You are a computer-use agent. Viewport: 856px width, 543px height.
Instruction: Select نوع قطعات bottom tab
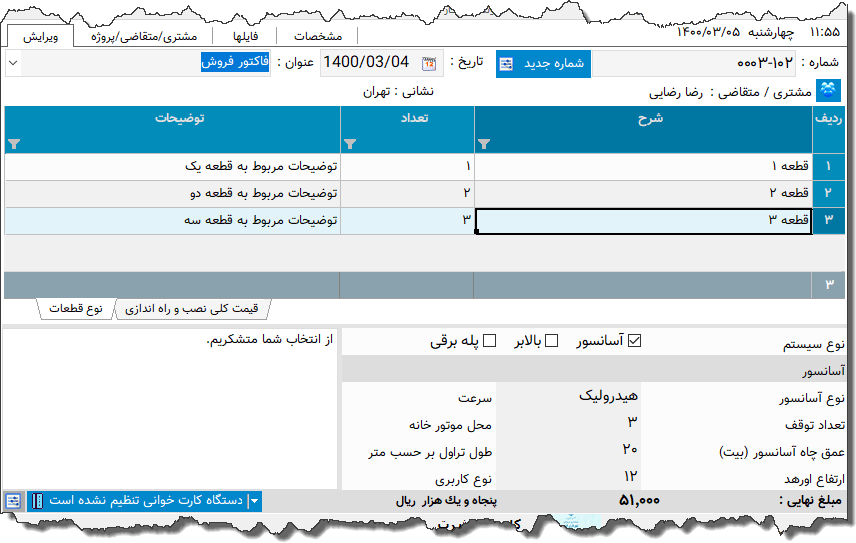click(76, 308)
